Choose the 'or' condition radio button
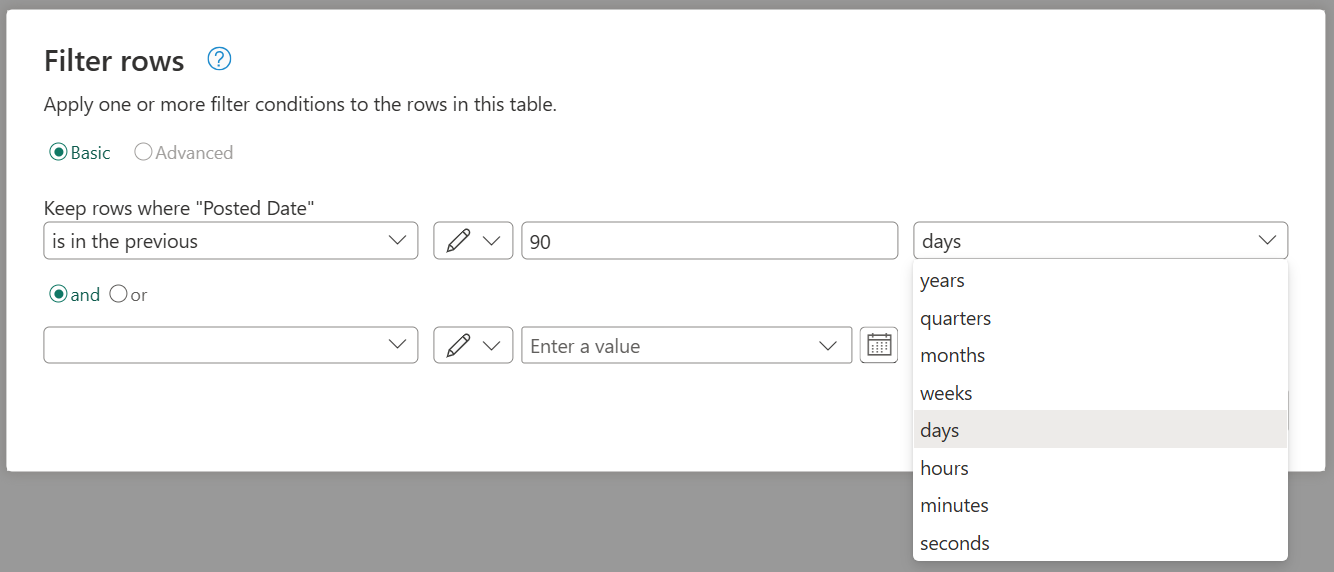Screen dimensions: 1334x572 point(118,295)
